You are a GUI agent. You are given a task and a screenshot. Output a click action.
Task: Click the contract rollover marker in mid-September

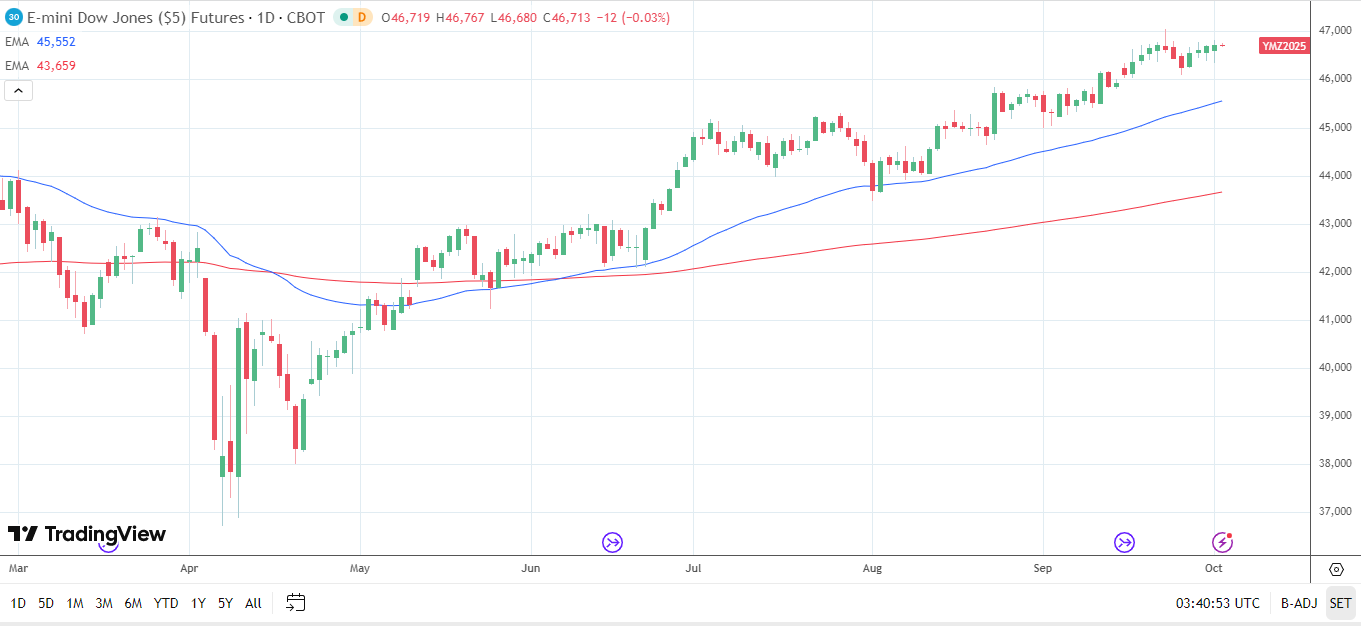pyautogui.click(x=1125, y=542)
